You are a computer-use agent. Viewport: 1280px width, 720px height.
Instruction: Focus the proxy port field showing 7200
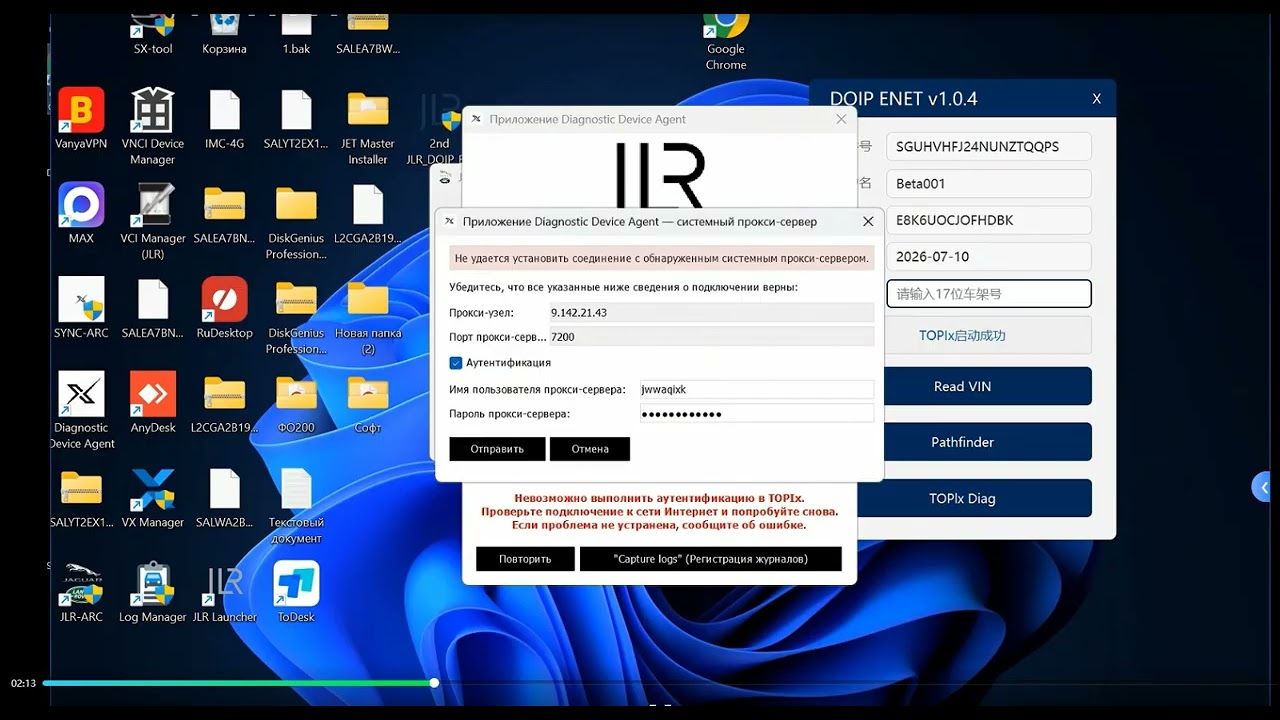[x=711, y=337]
